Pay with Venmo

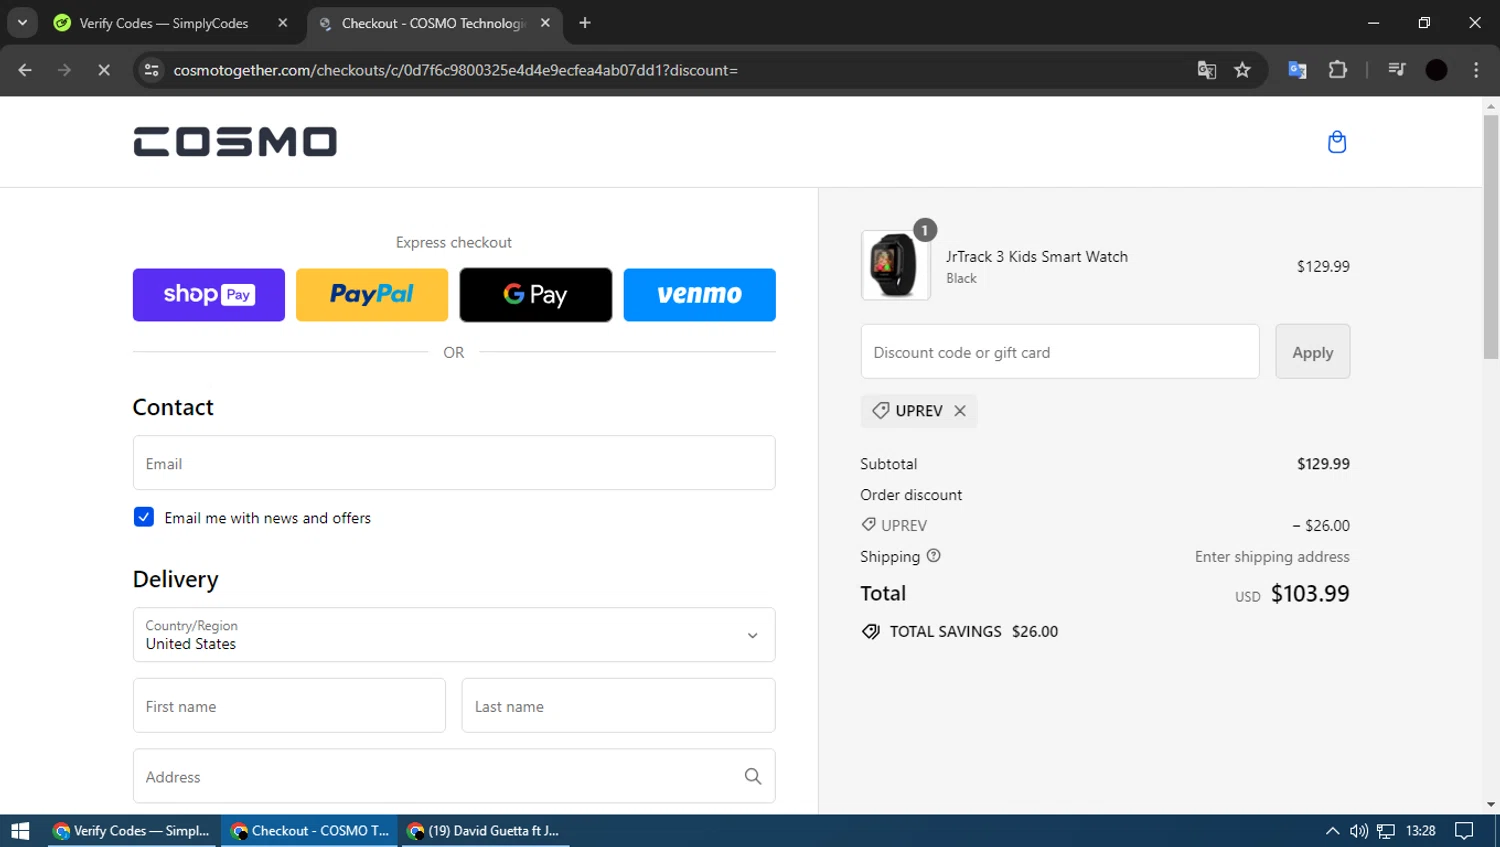pos(700,295)
